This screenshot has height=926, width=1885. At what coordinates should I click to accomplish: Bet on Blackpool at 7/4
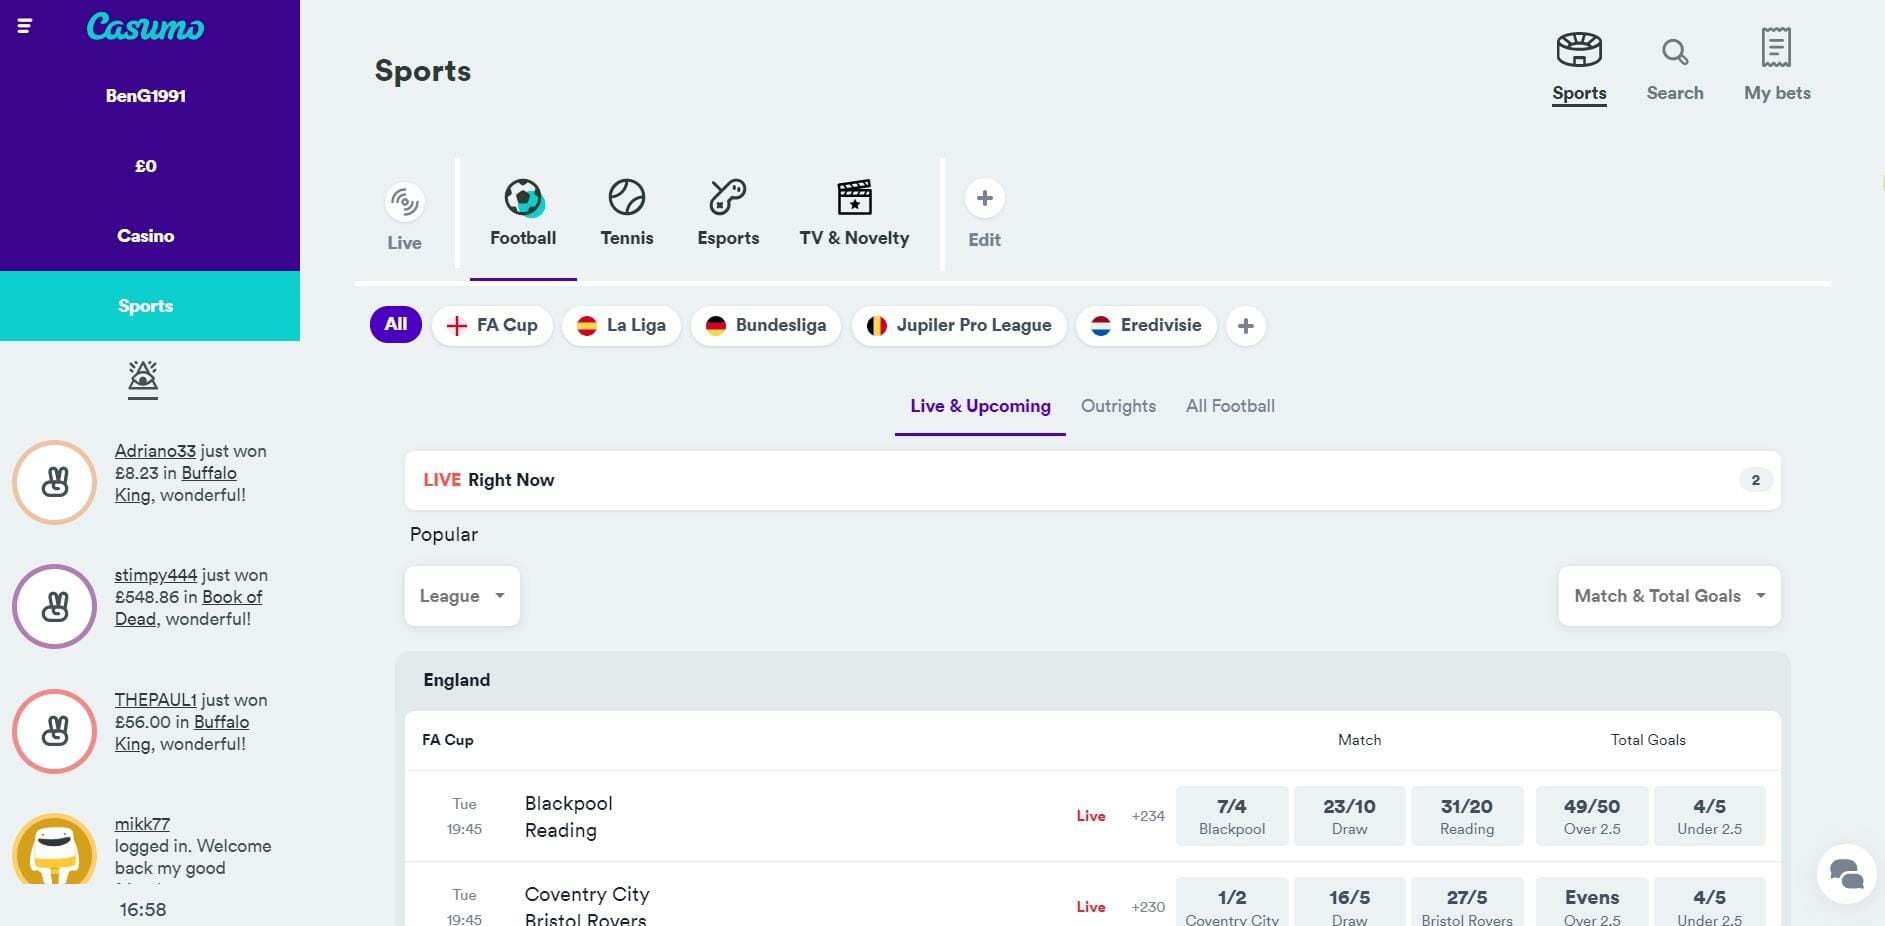click(1232, 816)
